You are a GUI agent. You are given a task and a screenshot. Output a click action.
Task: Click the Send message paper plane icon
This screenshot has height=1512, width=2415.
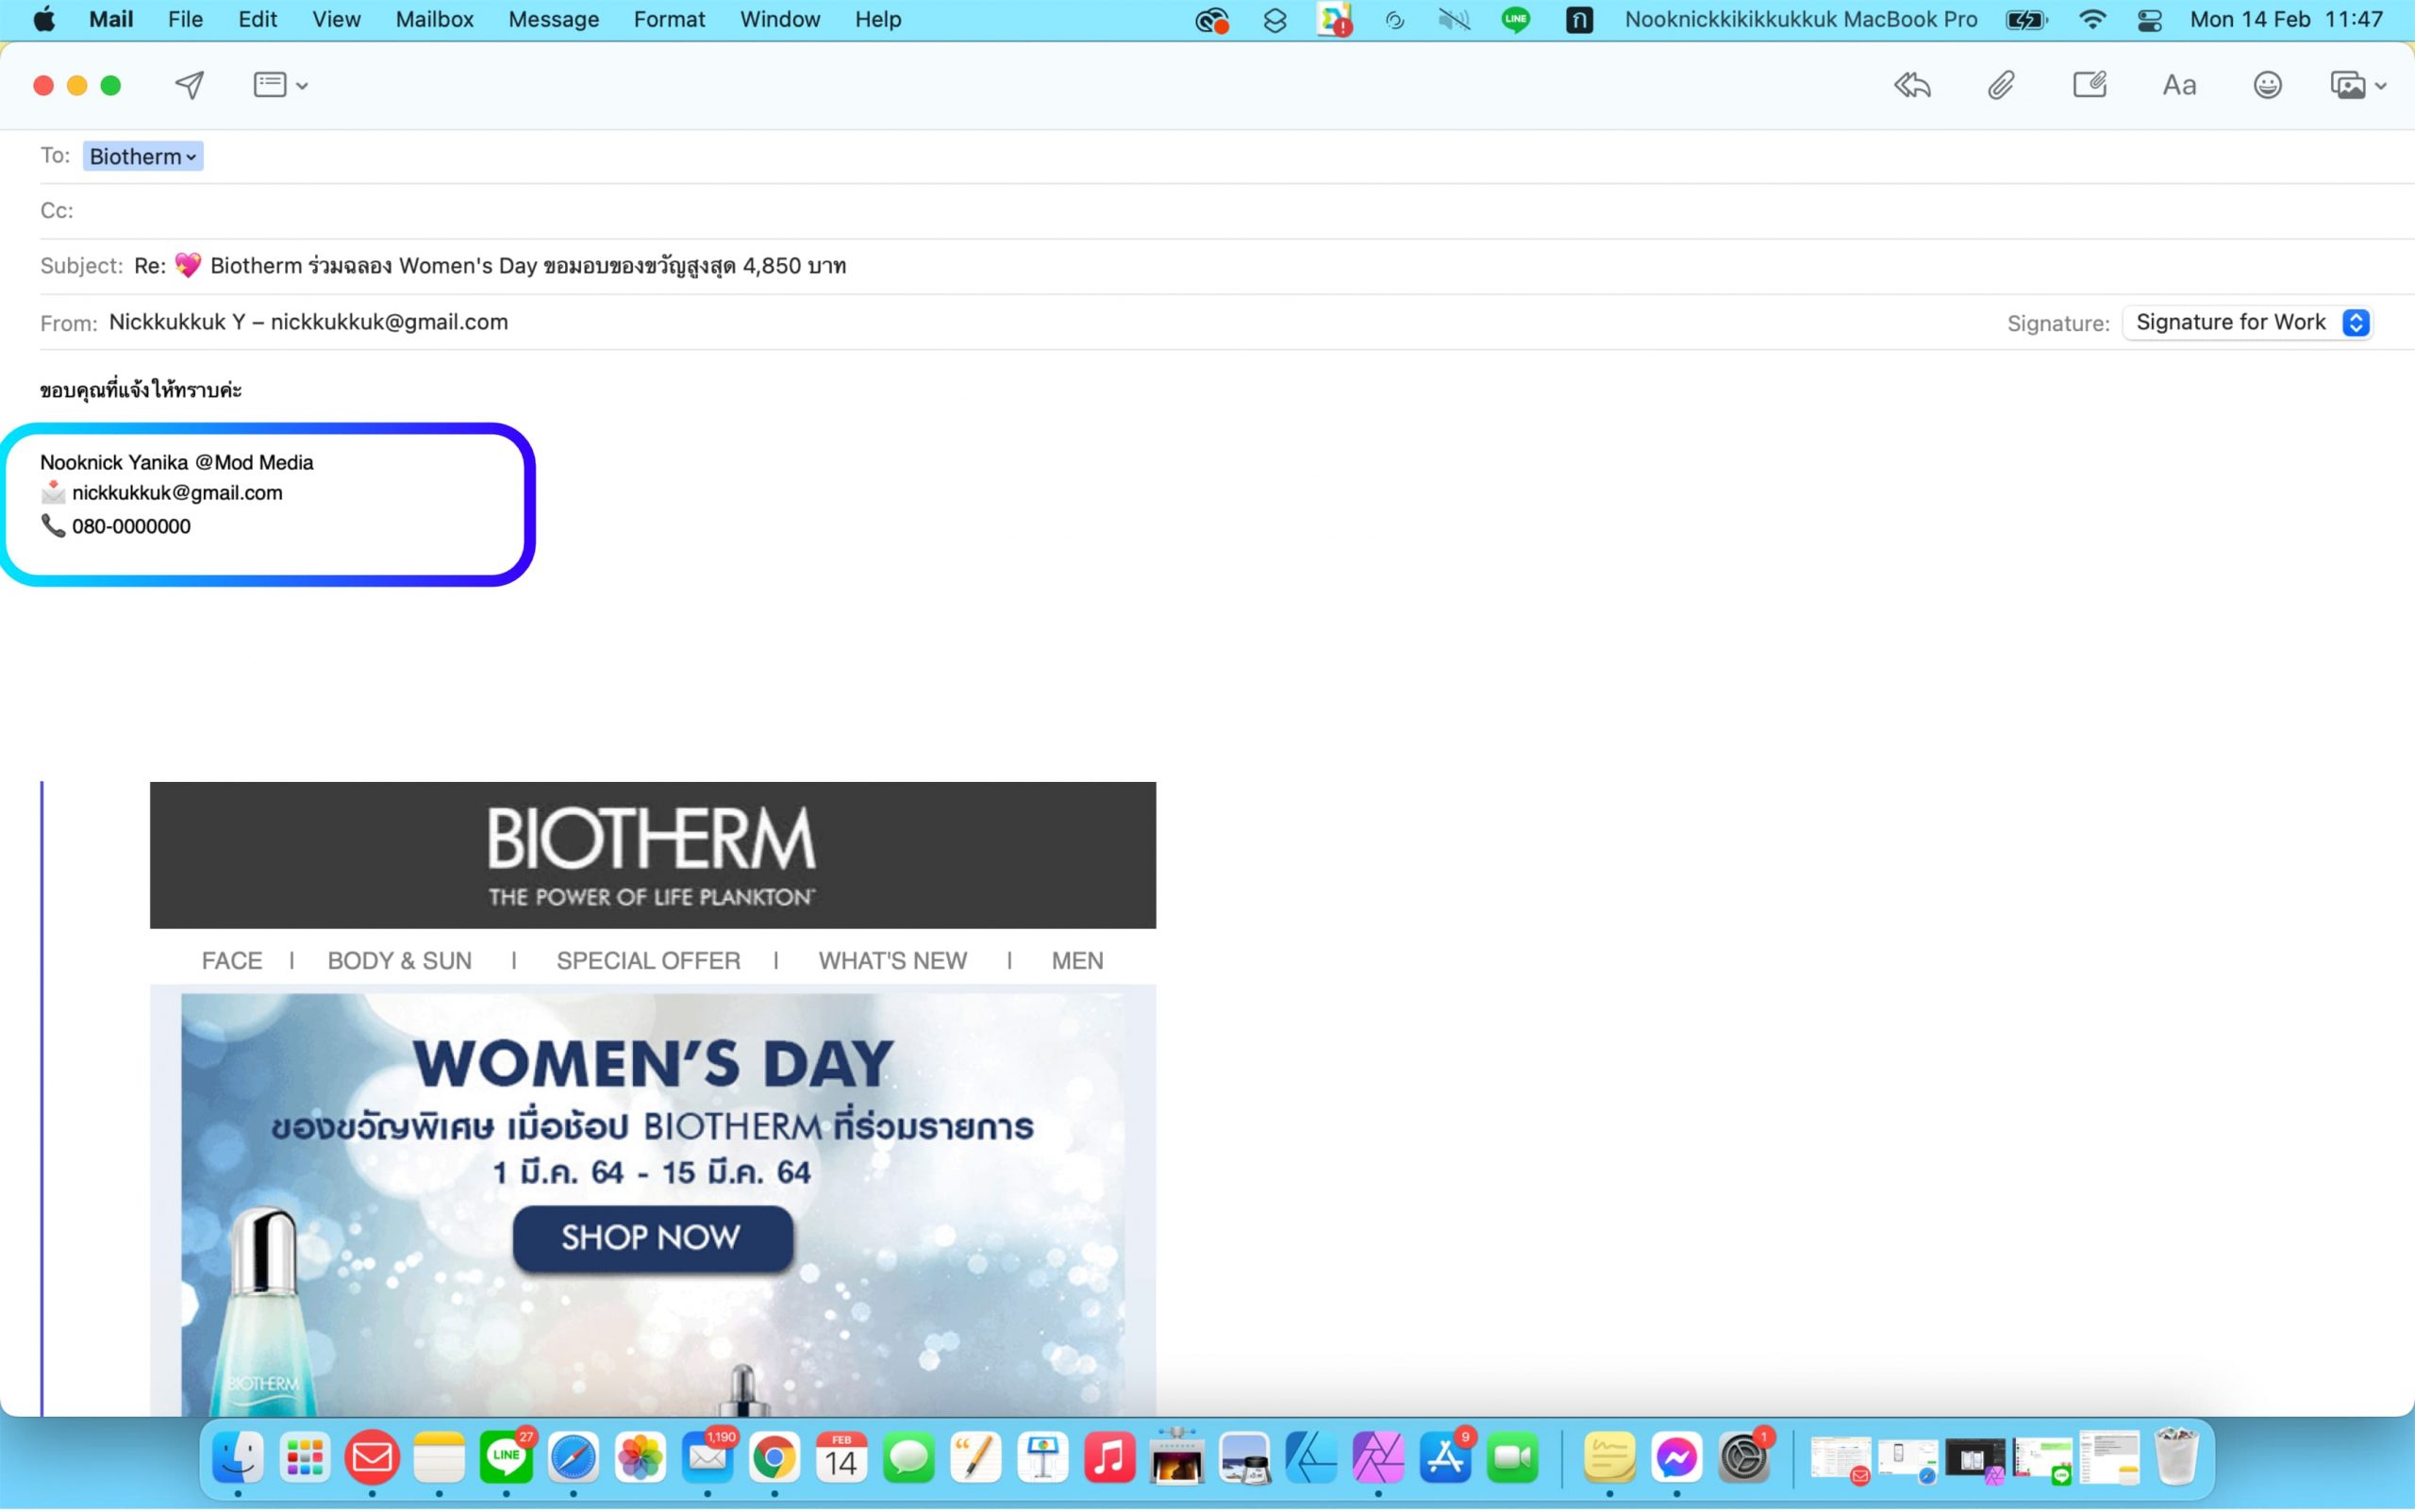point(189,85)
